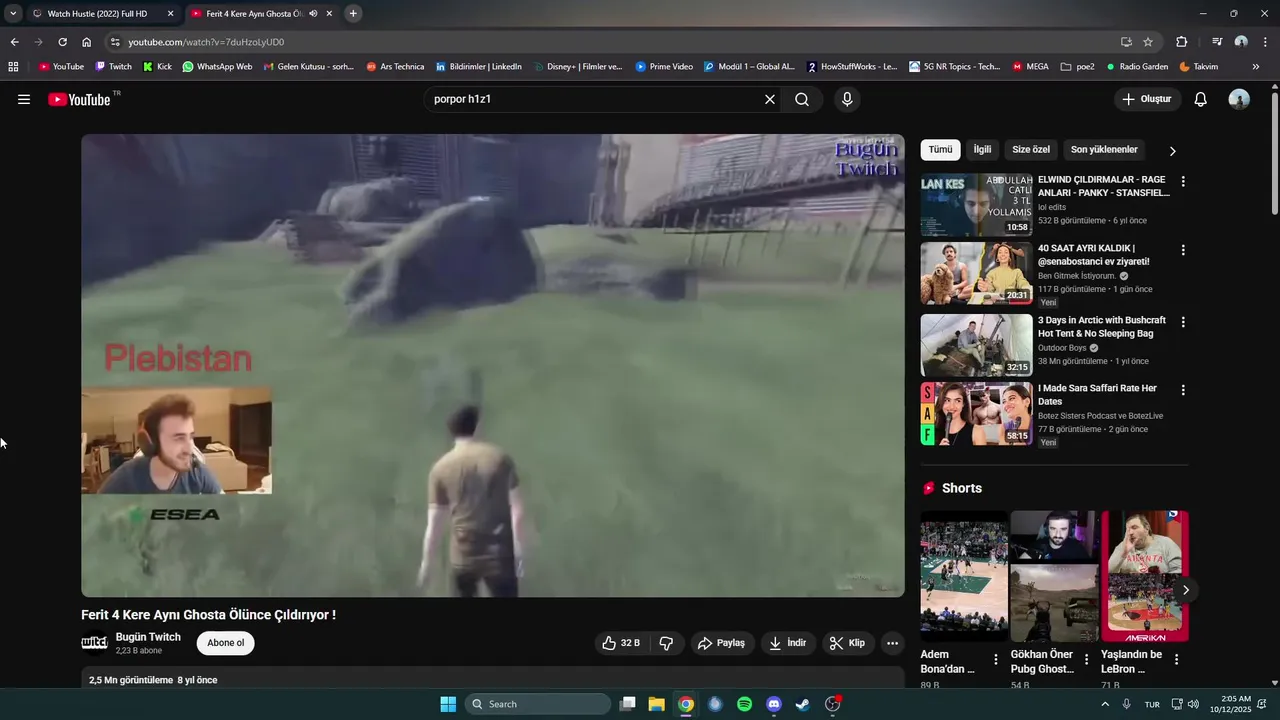Click the video player to pause

[x=493, y=365]
